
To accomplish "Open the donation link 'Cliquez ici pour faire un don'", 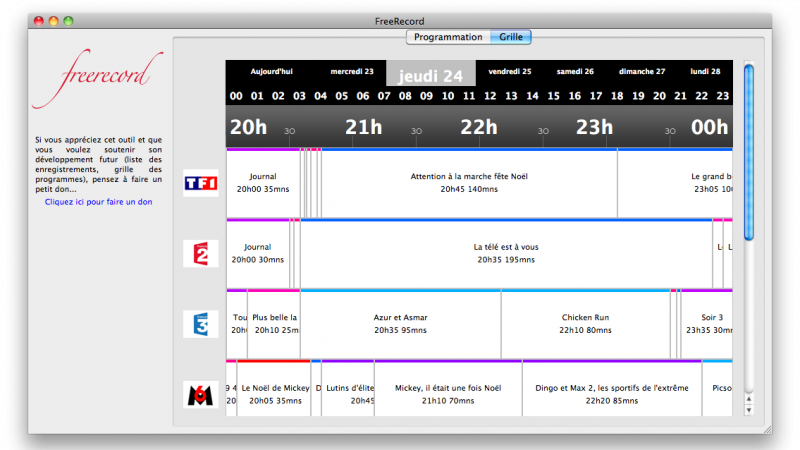I will coord(98,202).
